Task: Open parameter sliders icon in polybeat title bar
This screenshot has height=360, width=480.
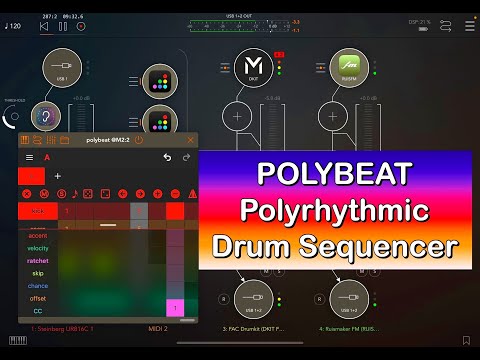Action: click(51, 140)
